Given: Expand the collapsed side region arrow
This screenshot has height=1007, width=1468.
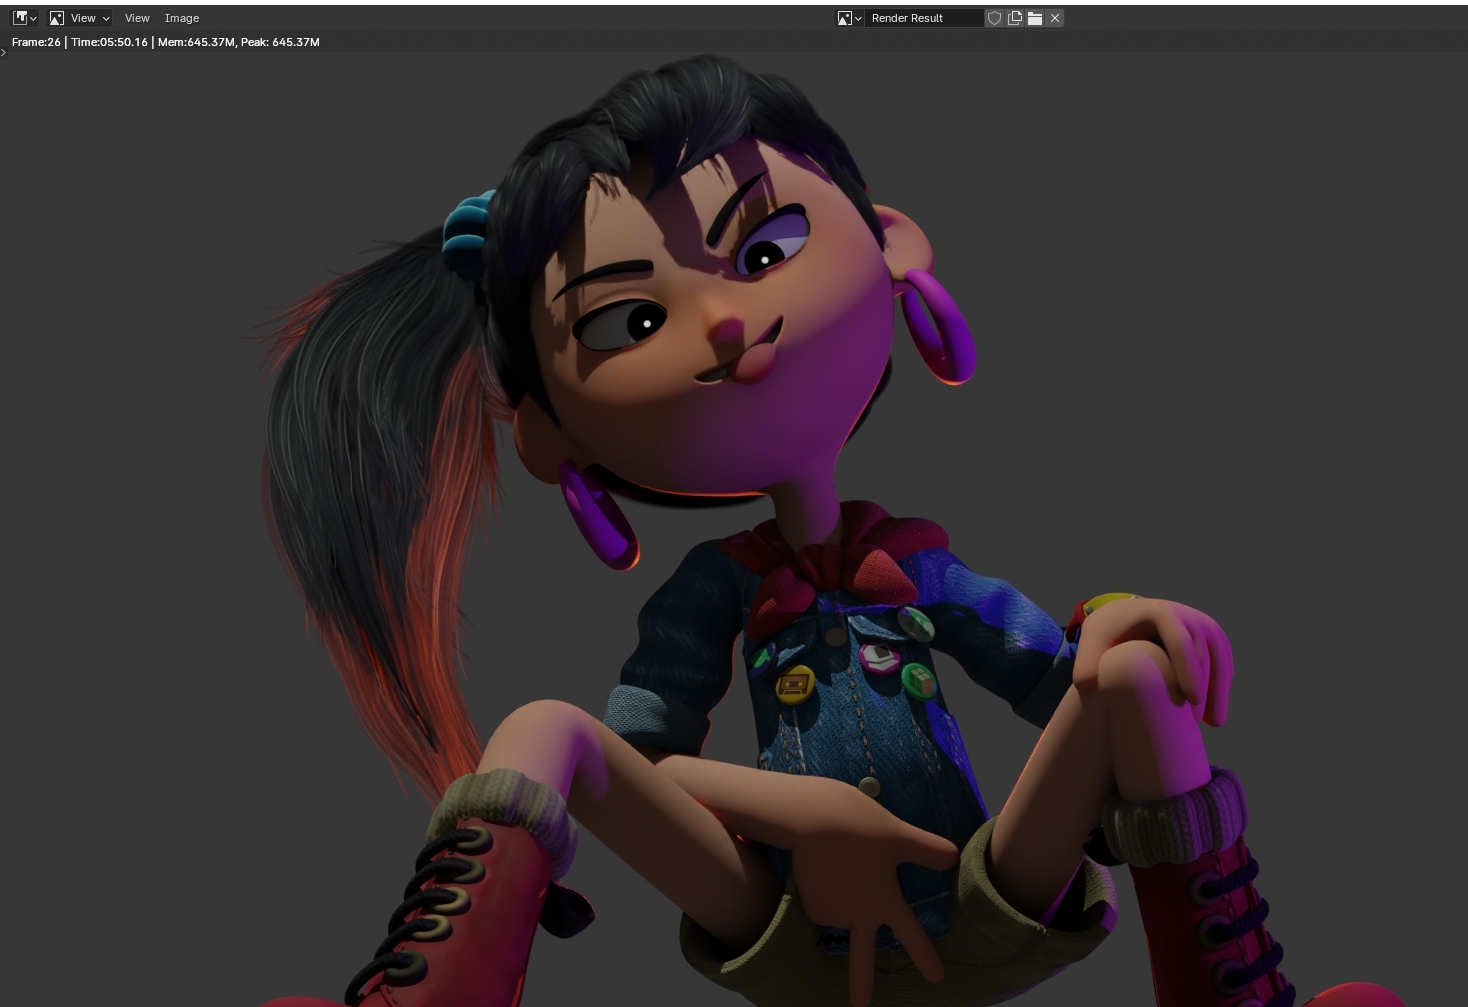Looking at the screenshot, I should pos(4,53).
